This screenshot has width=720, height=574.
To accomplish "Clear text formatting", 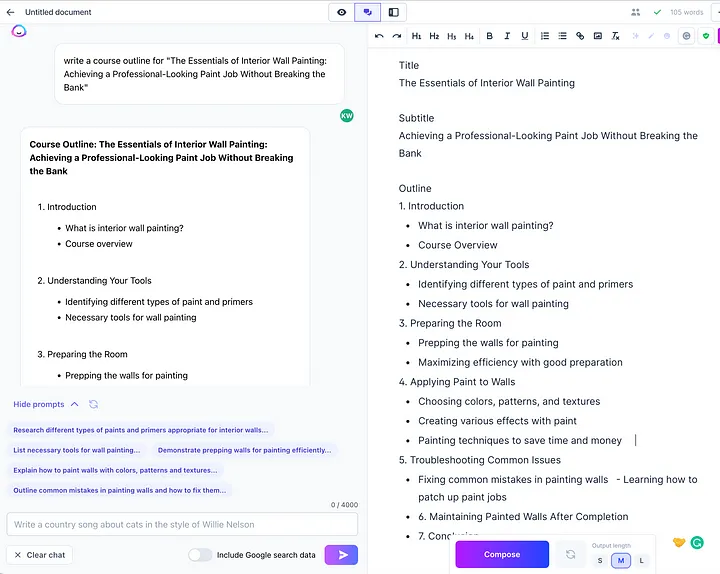I will pos(615,36).
